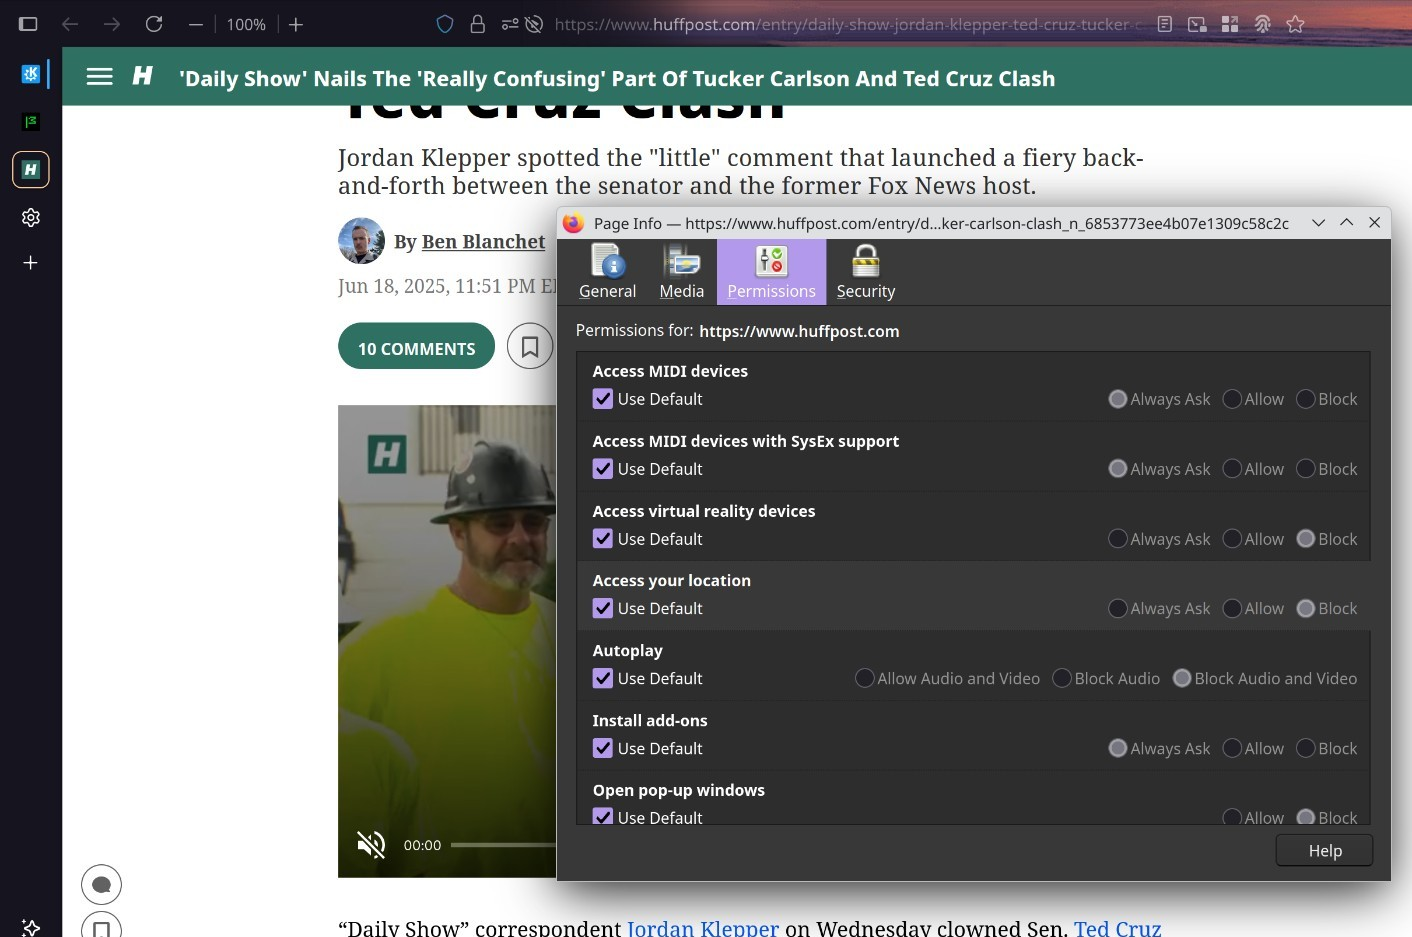Switch to the green-logo tab in vertical tab bar

pyautogui.click(x=31, y=121)
